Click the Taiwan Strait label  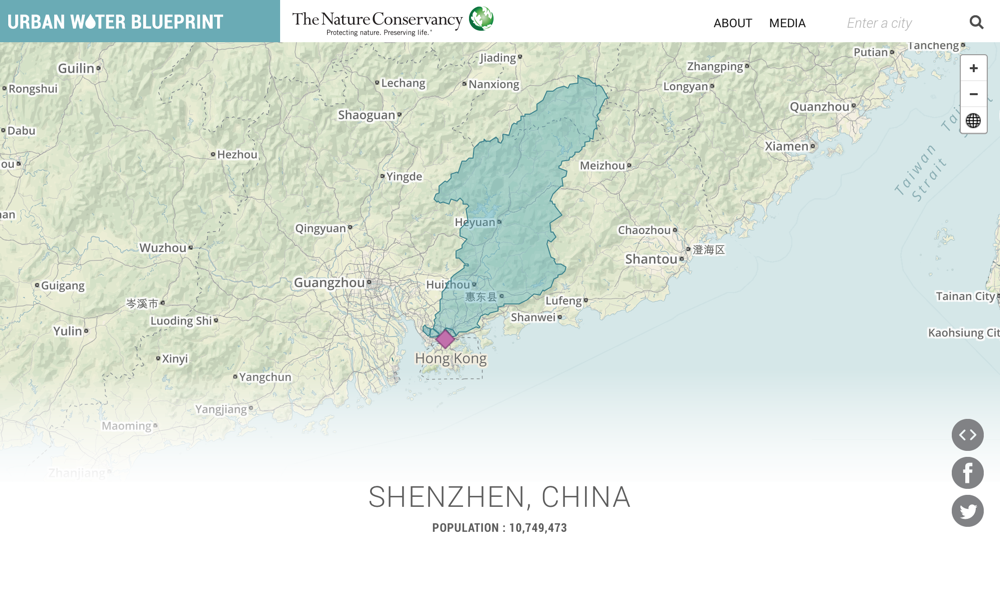click(x=921, y=173)
